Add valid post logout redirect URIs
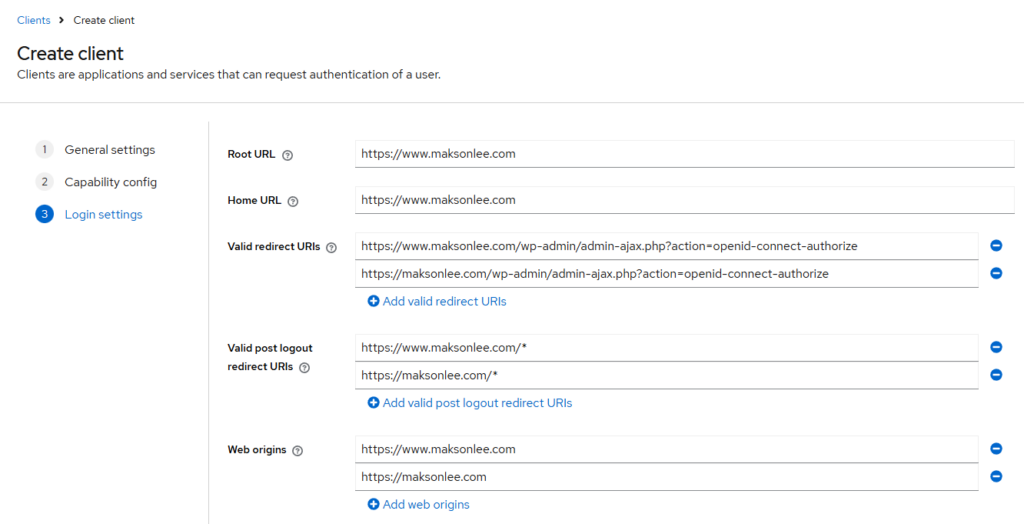 coord(470,403)
